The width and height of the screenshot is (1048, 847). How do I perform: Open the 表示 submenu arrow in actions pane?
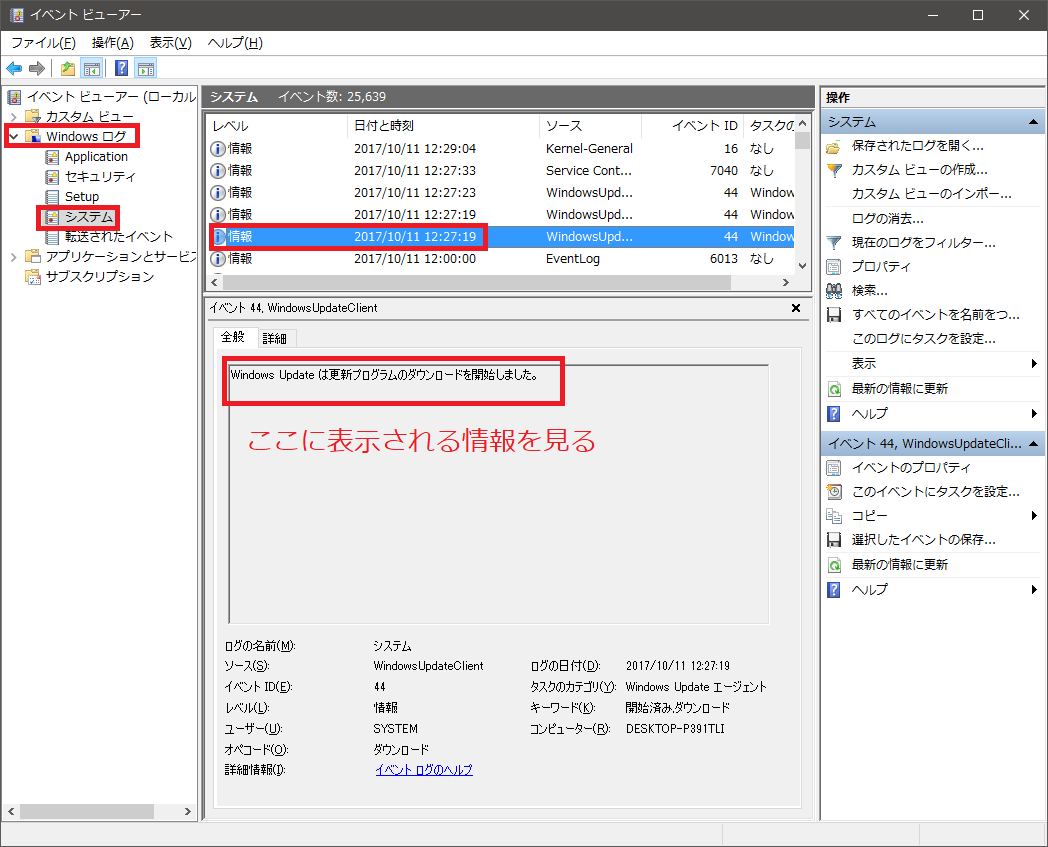coord(1034,364)
